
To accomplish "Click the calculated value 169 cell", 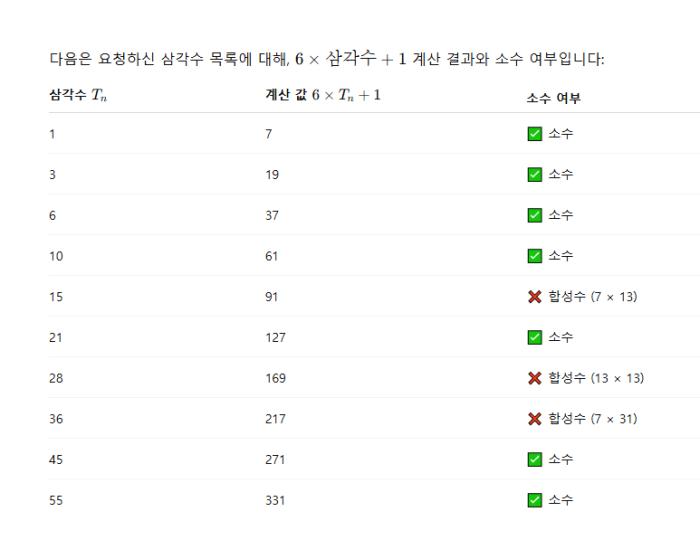I will click(x=275, y=378).
